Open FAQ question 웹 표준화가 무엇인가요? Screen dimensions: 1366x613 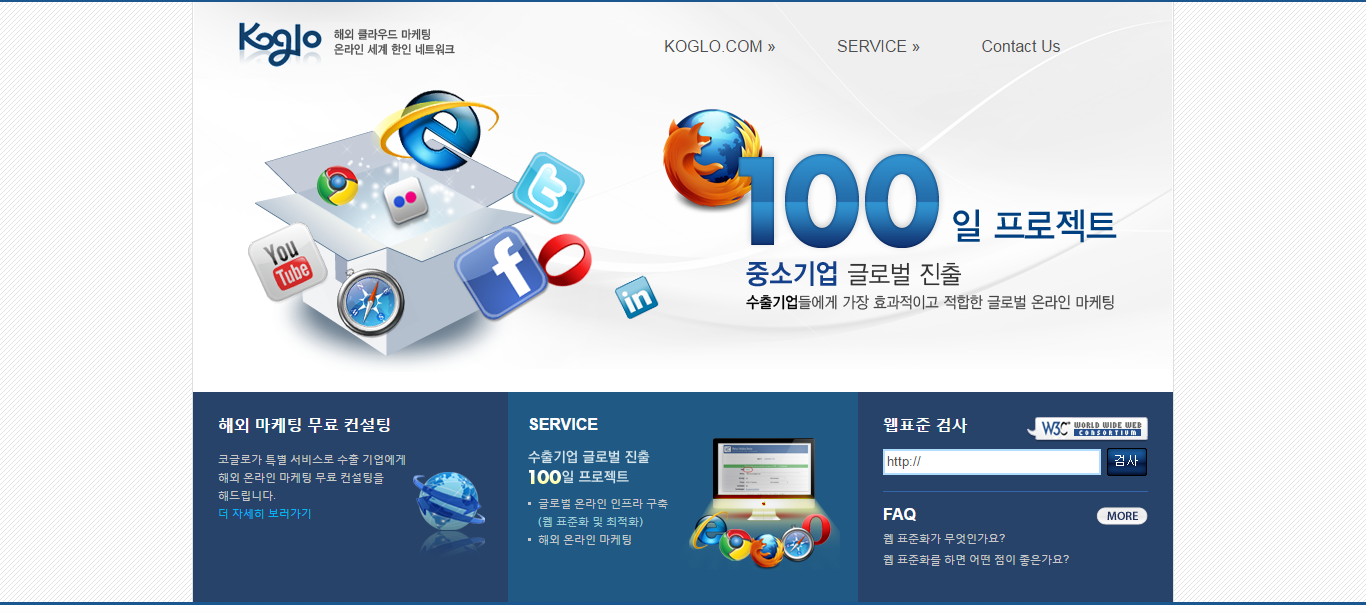[x=944, y=538]
